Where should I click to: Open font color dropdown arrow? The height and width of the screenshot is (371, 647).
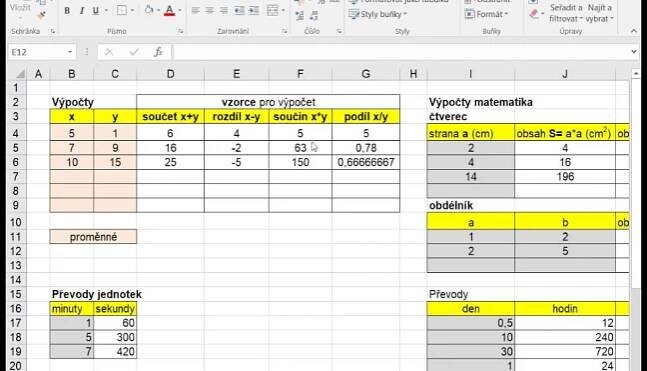click(x=180, y=11)
